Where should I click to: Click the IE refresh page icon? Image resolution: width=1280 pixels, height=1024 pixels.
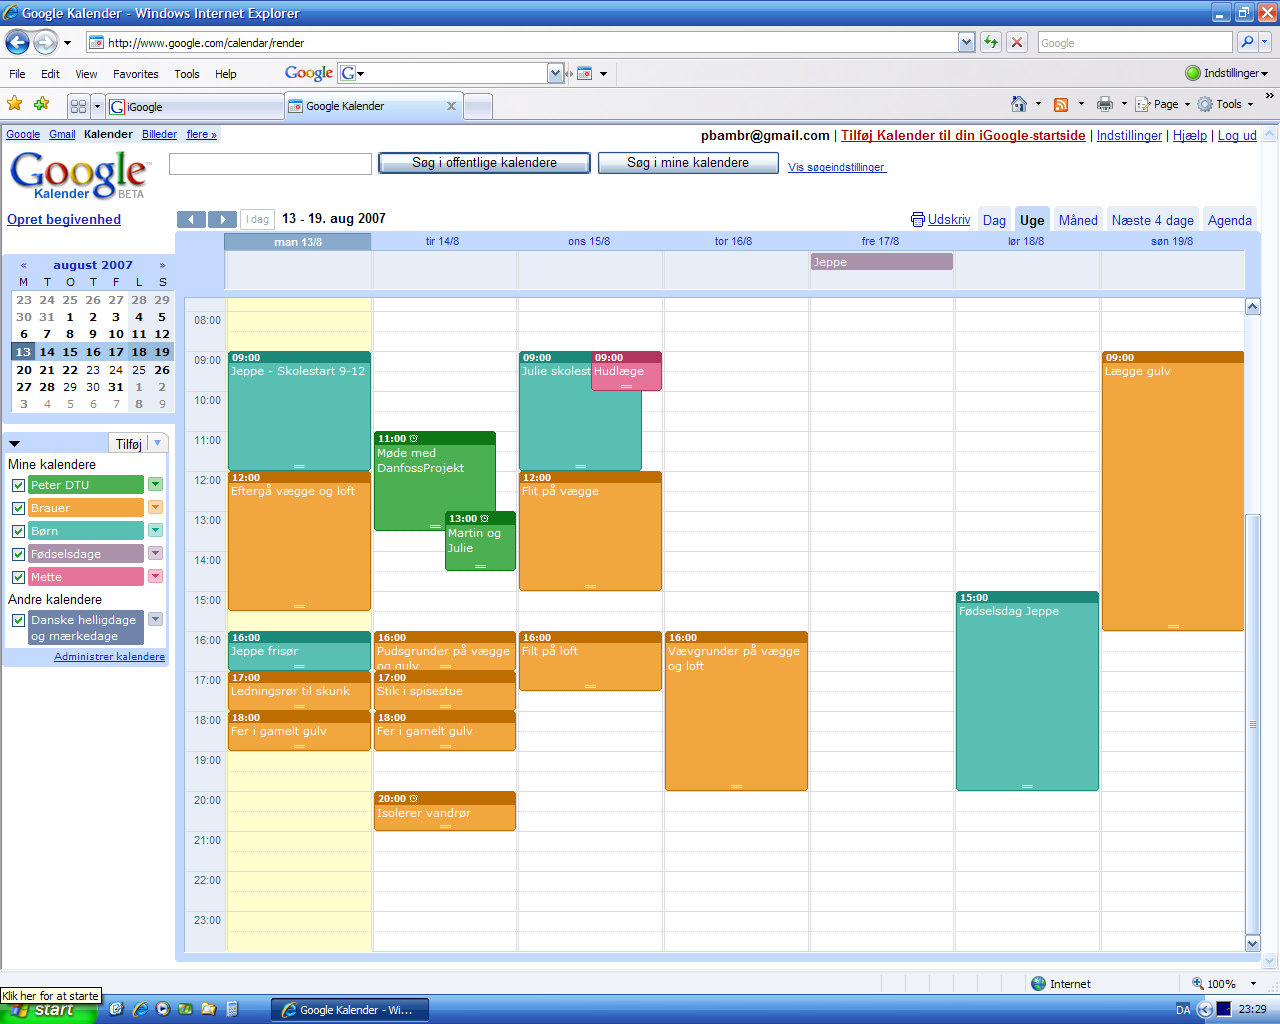pyautogui.click(x=991, y=42)
